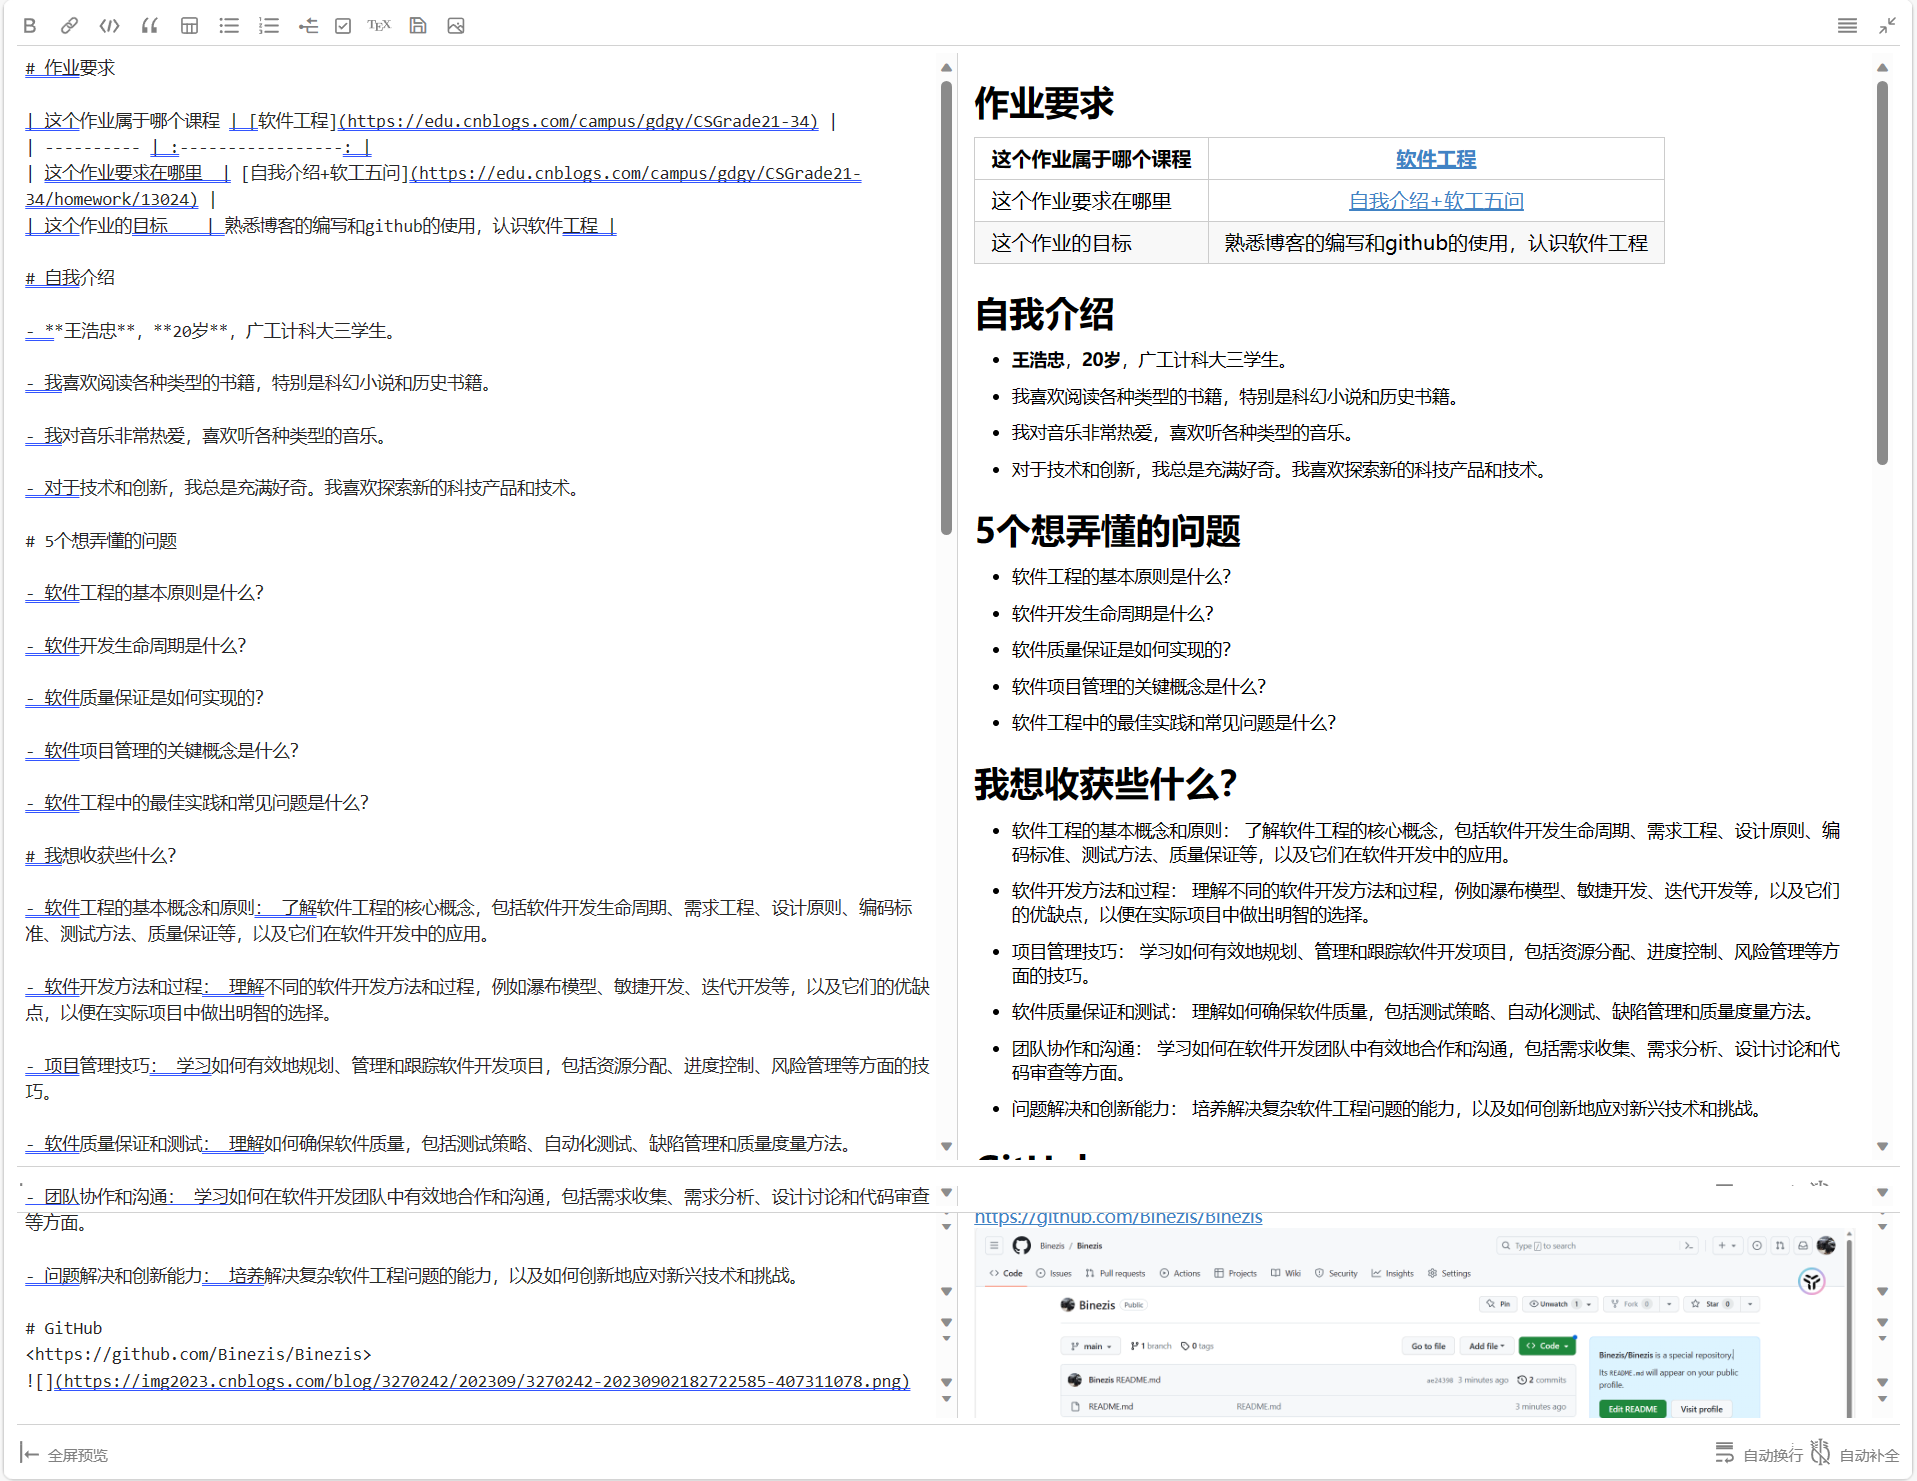
Task: Click the '这个作业属于哪个课程' table header cell
Action: 1091,159
